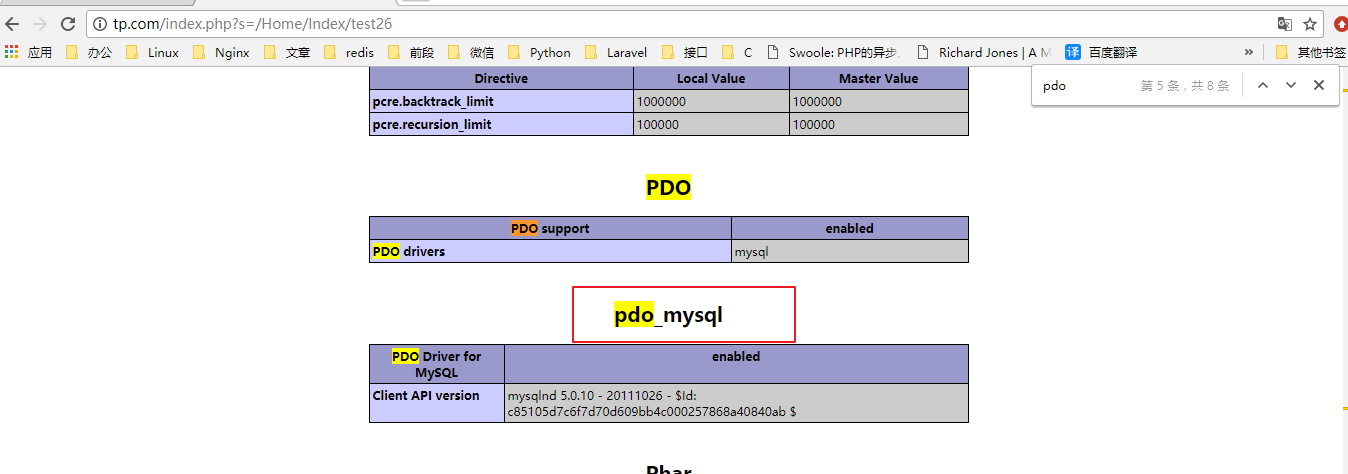
Task: Click the find-in-page search field
Action: pos(1085,86)
